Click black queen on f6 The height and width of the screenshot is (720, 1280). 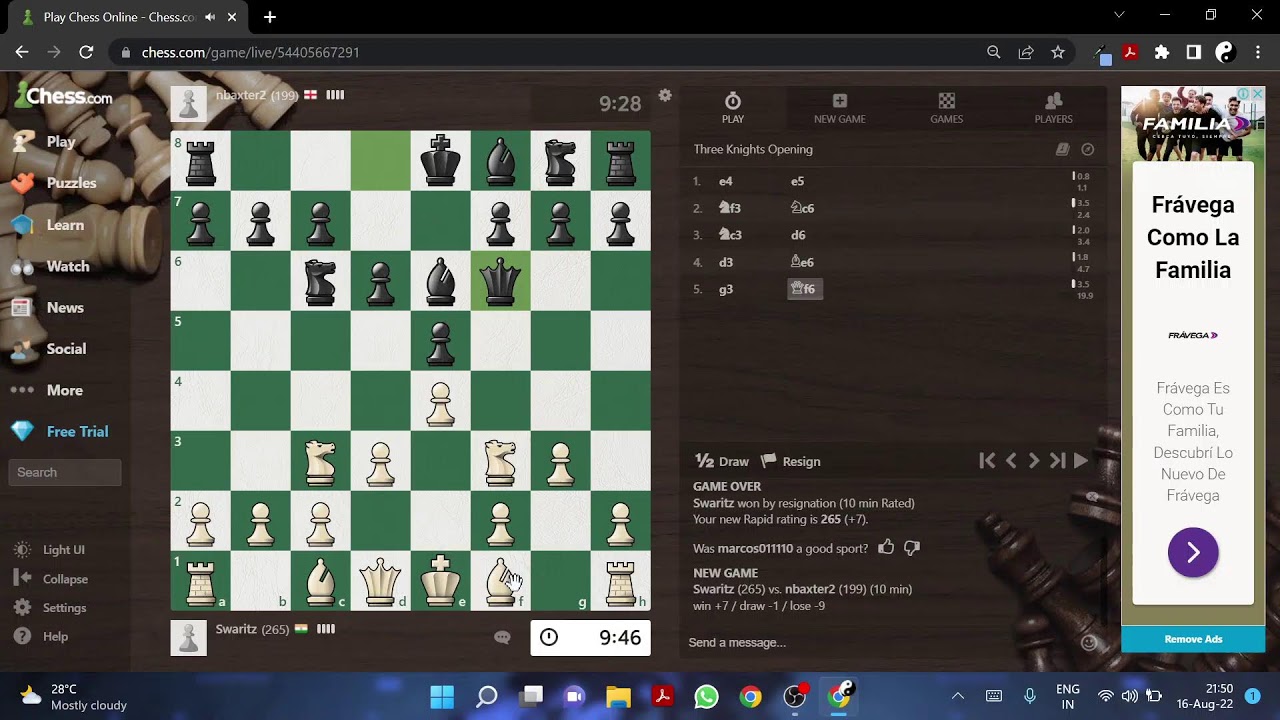point(500,281)
